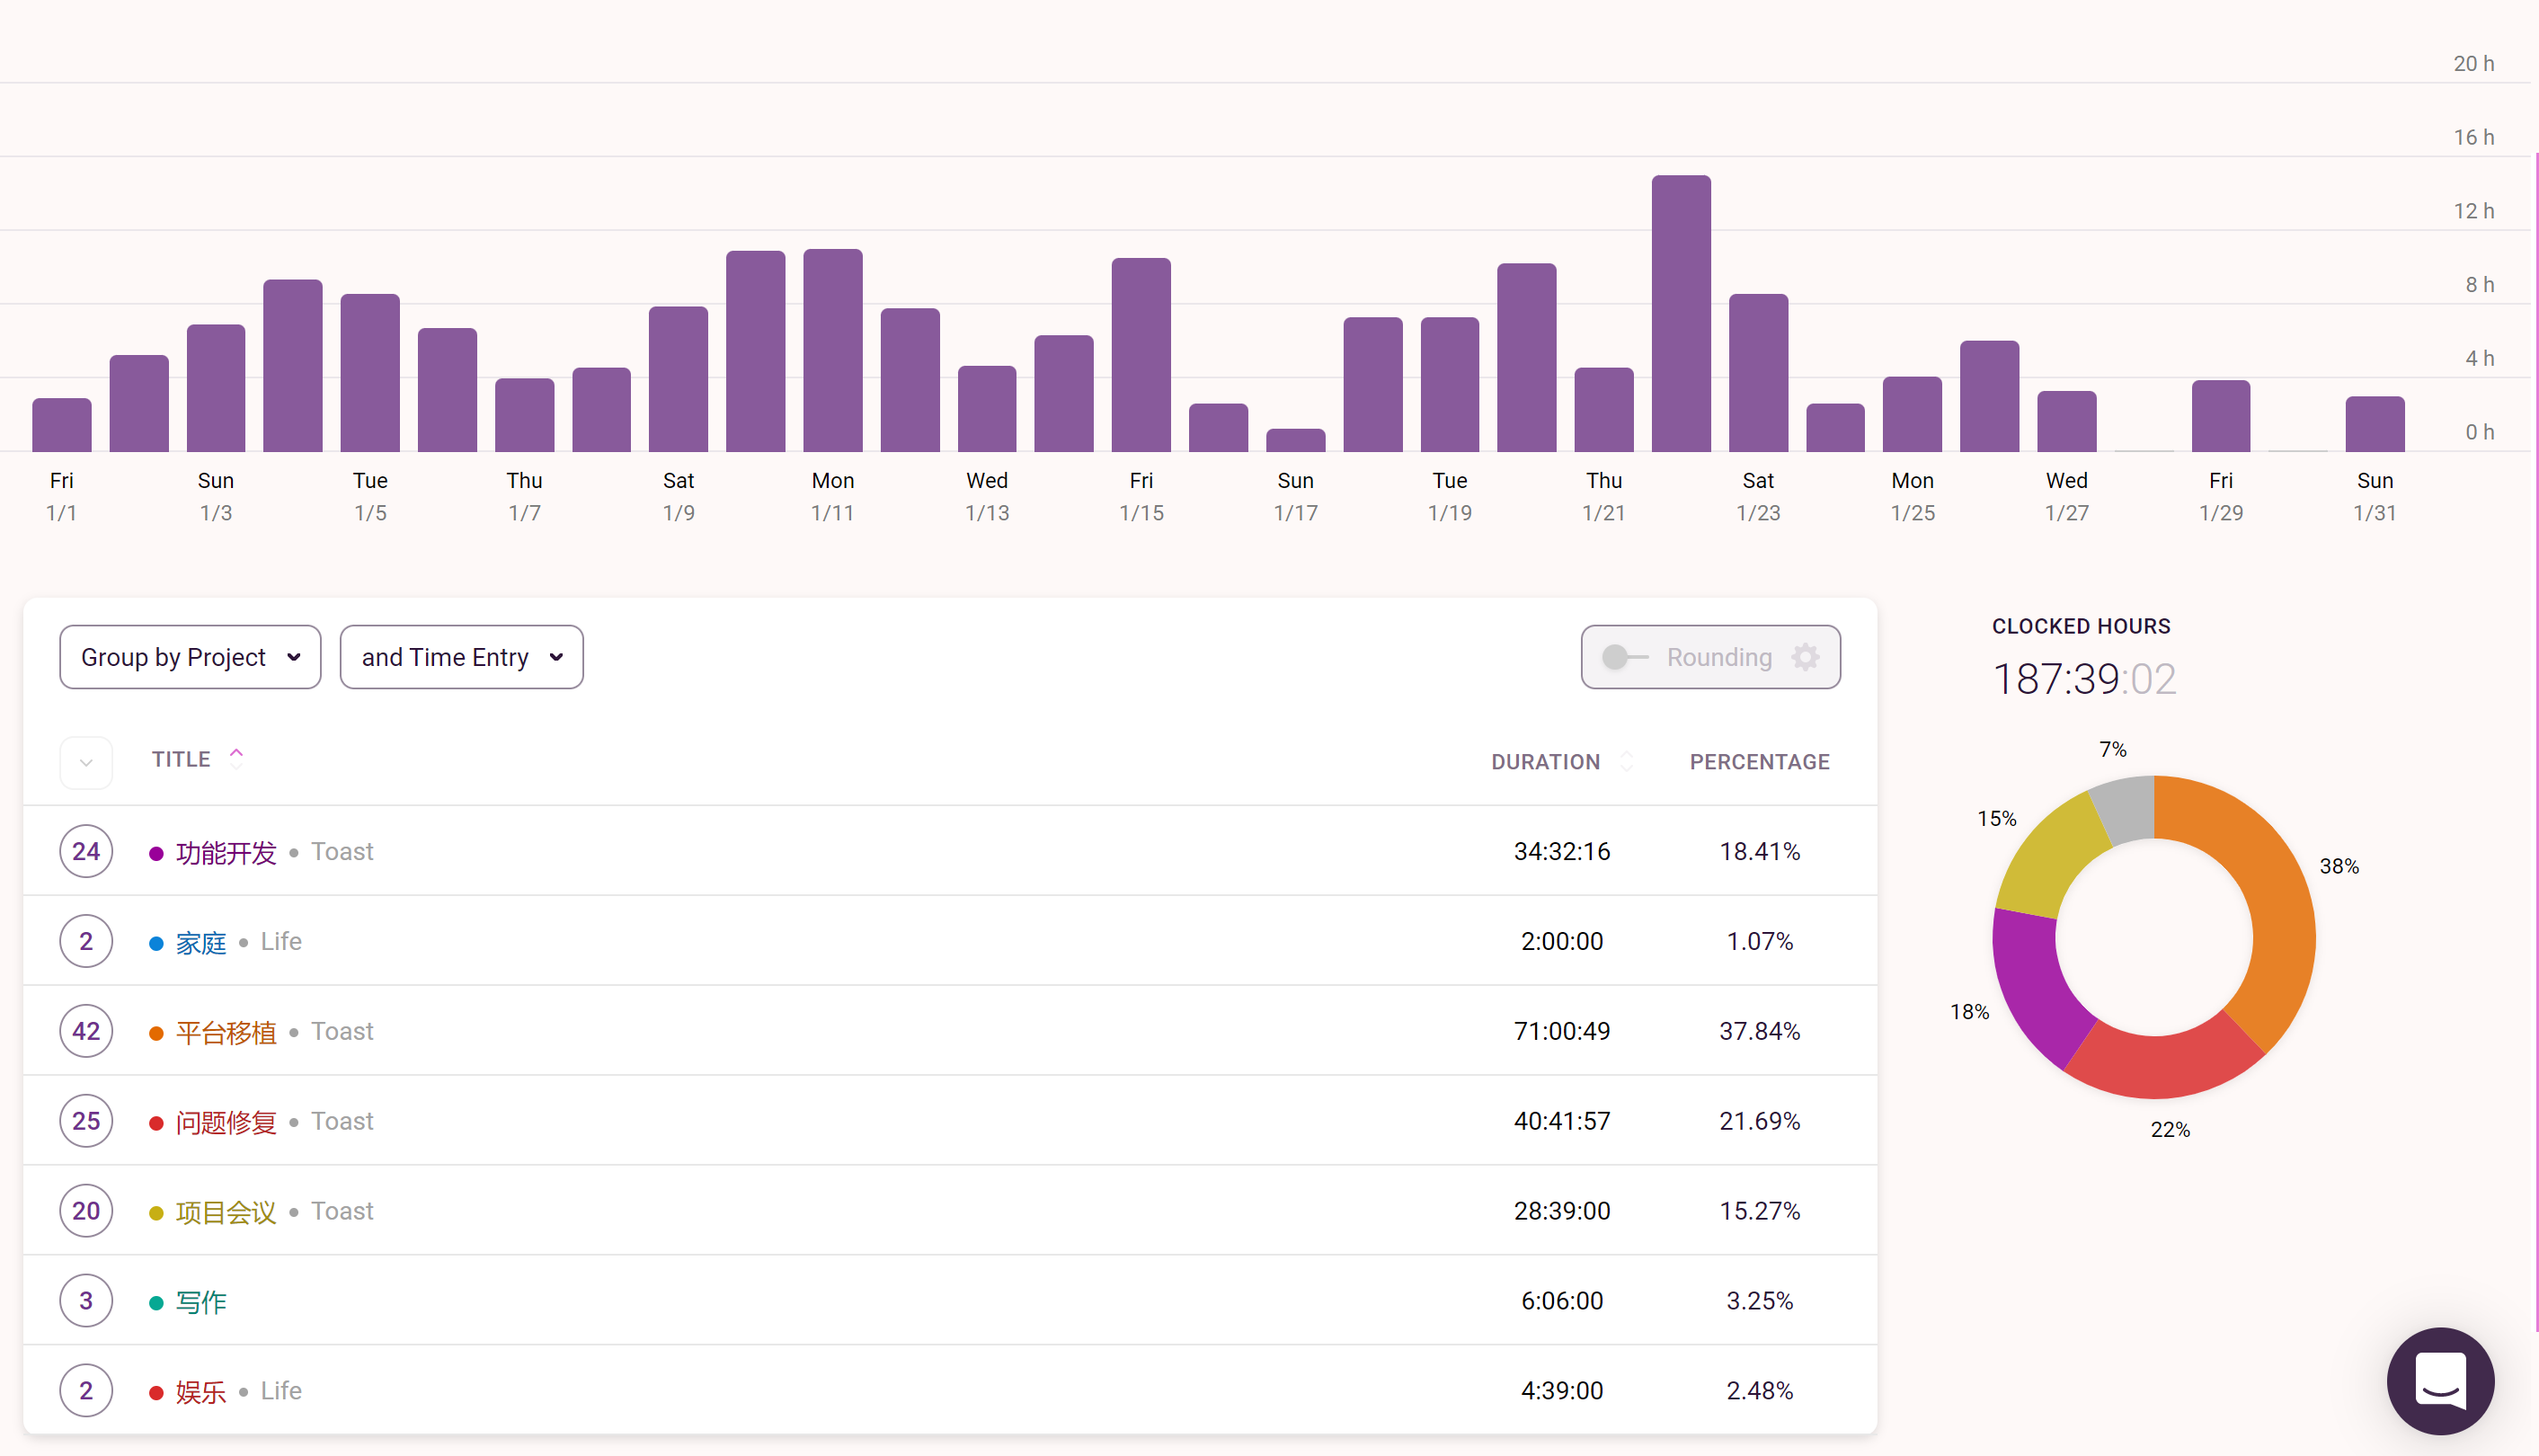
Task: Expand all rows with header chevron
Action: click(x=86, y=762)
